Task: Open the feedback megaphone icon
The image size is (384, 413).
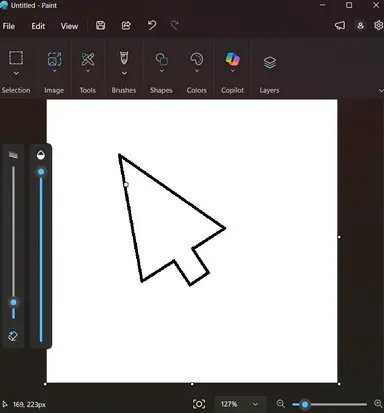Action: coord(340,26)
